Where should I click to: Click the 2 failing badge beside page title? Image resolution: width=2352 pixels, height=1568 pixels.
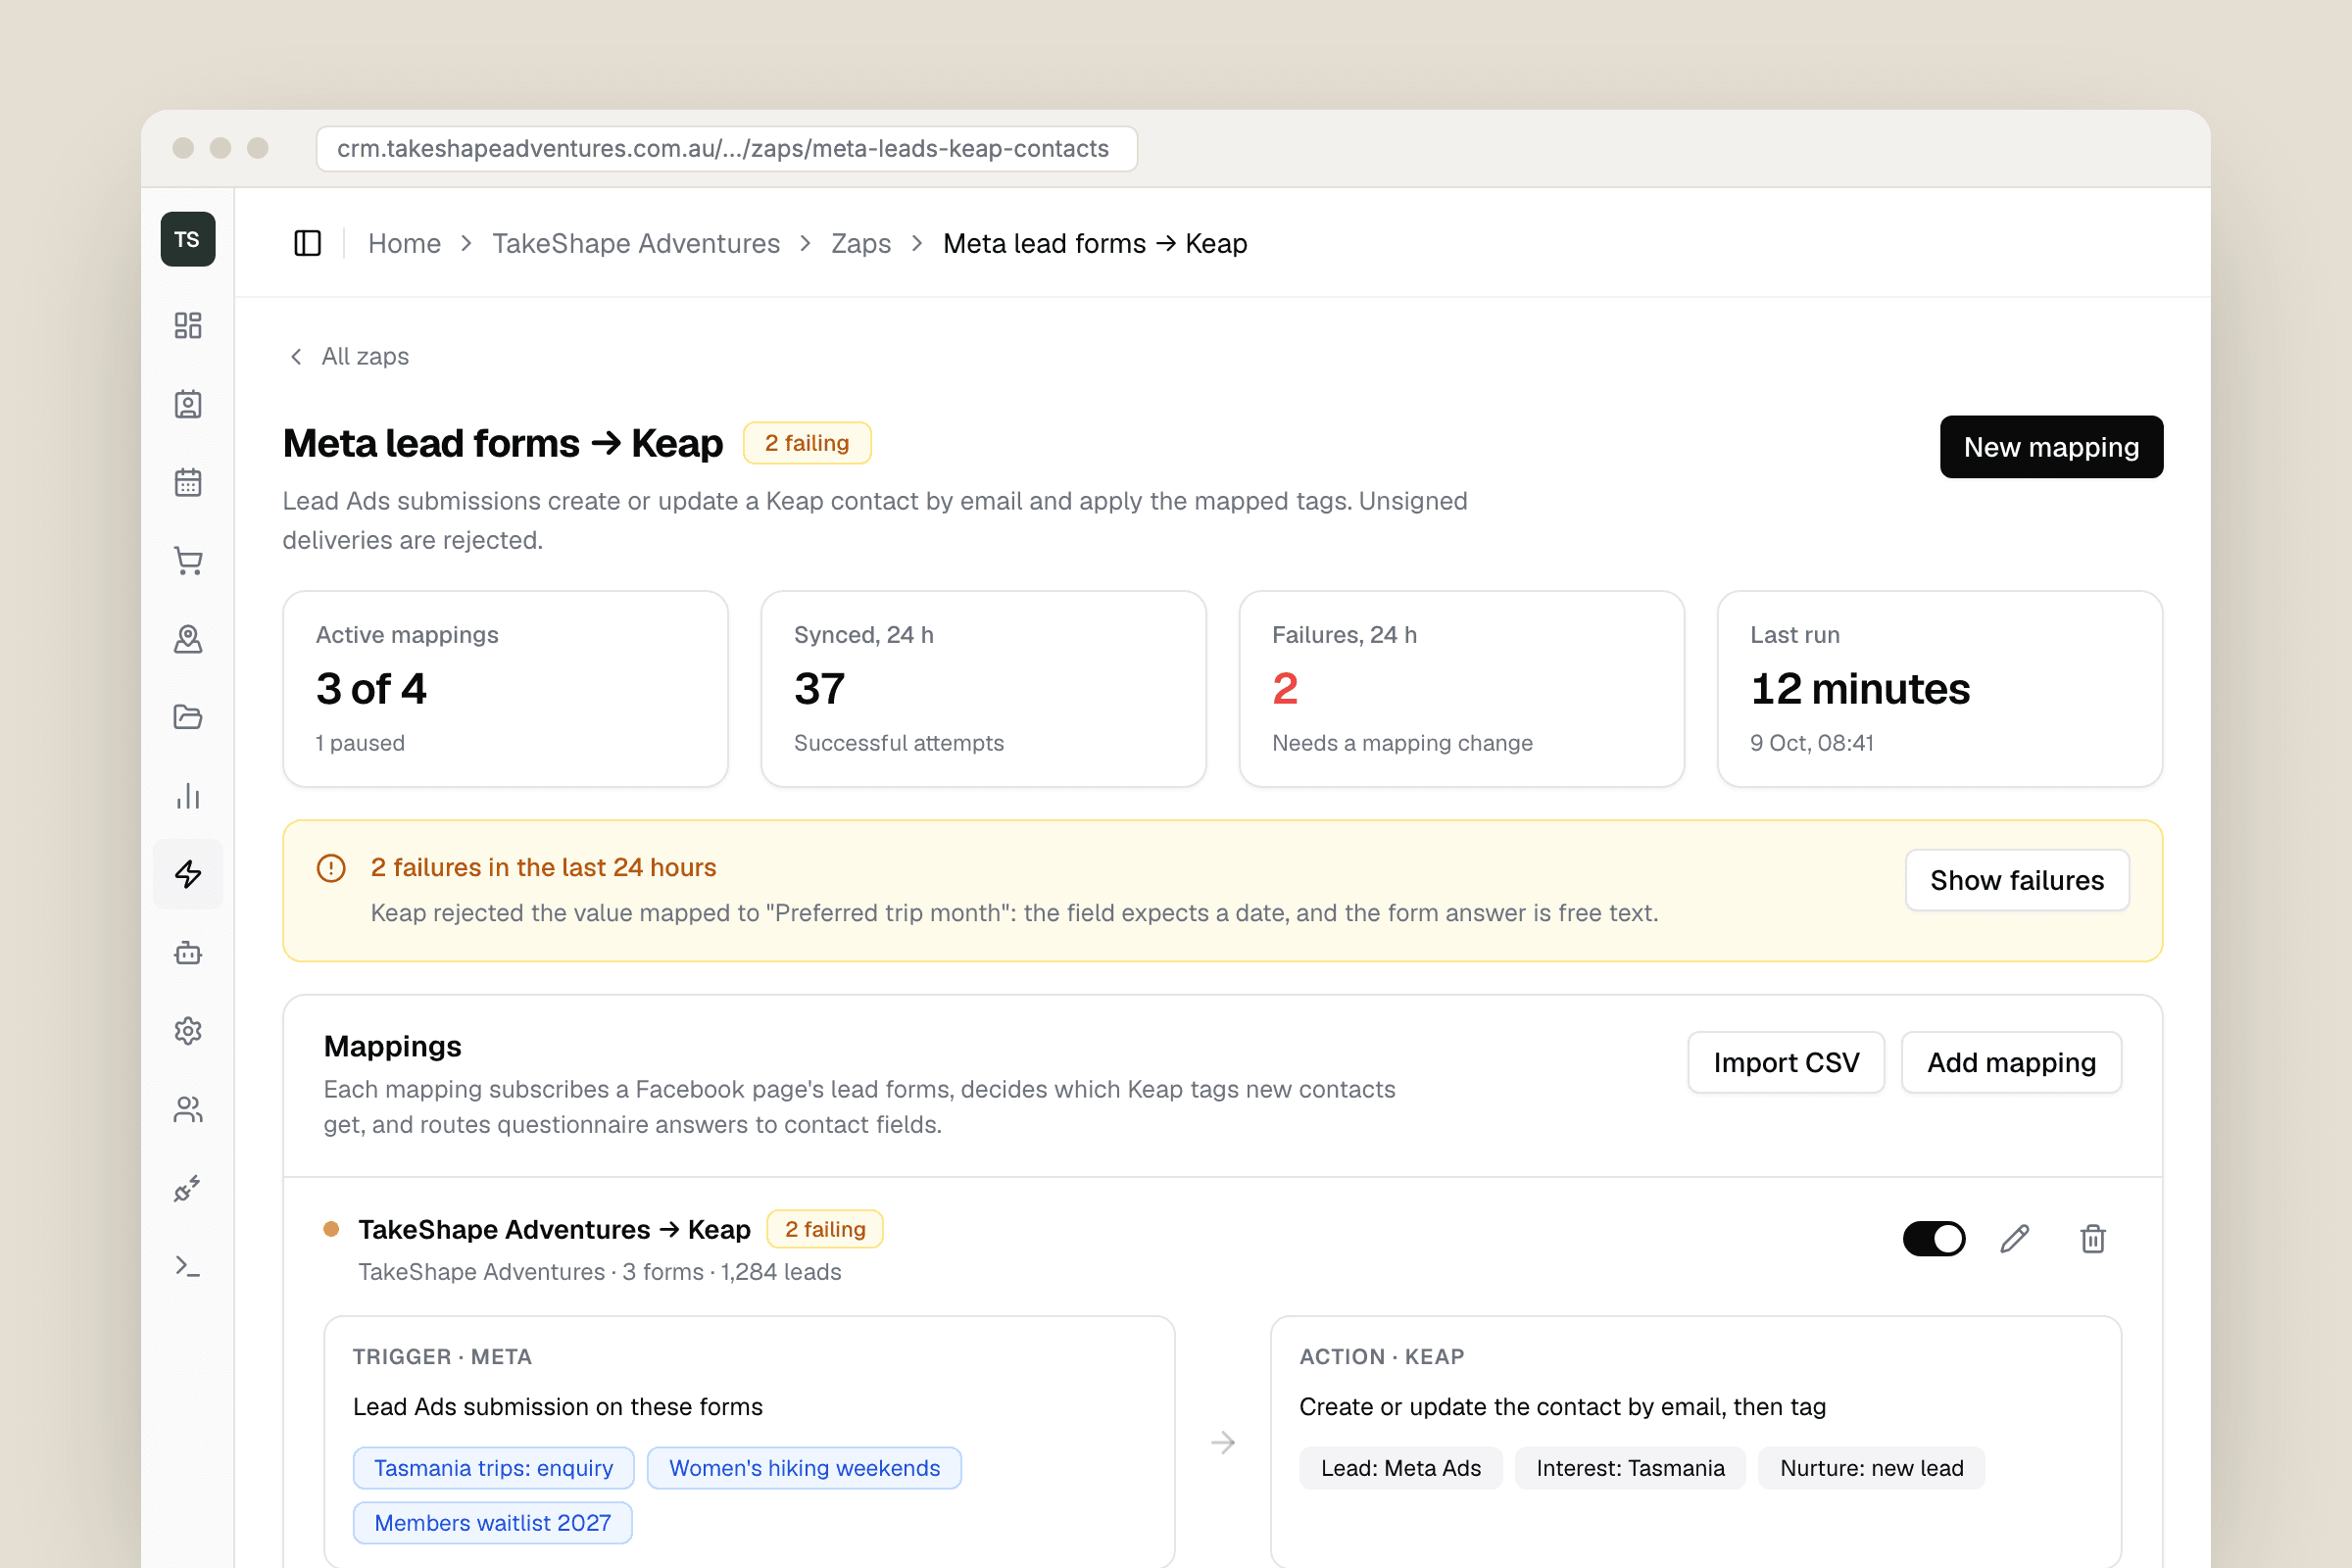point(807,443)
